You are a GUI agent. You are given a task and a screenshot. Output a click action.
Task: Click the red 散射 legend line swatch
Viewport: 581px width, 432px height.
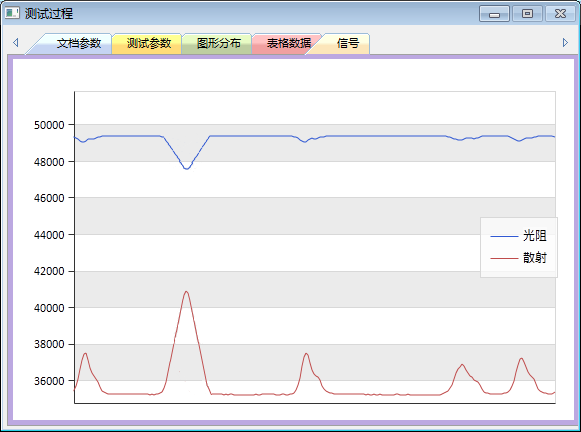pyautogui.click(x=504, y=258)
